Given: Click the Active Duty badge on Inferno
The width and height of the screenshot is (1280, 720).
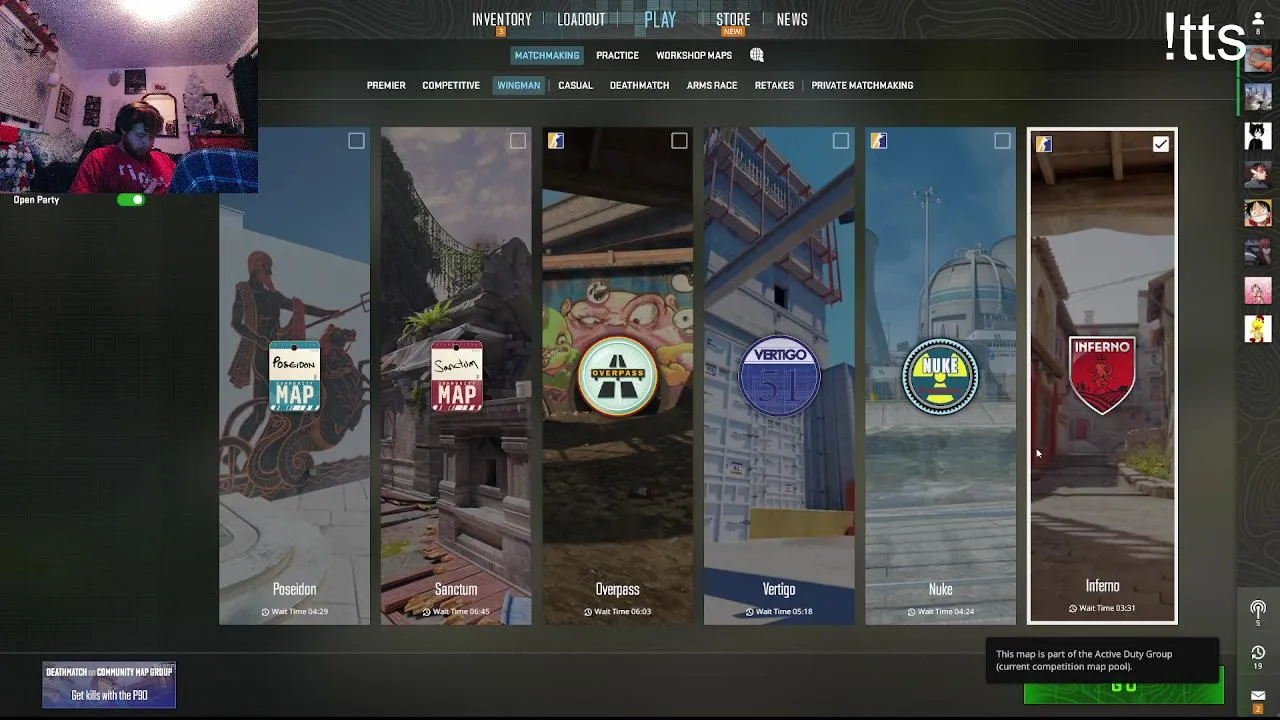Looking at the screenshot, I should click(1043, 144).
